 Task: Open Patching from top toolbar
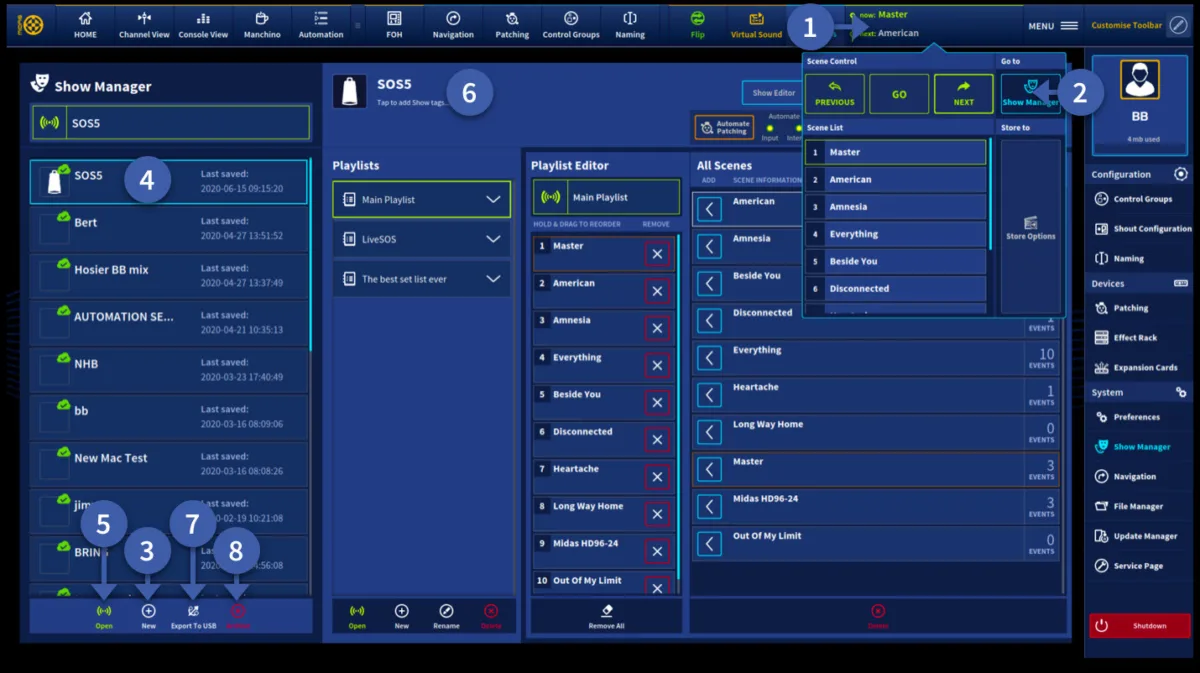[x=512, y=25]
